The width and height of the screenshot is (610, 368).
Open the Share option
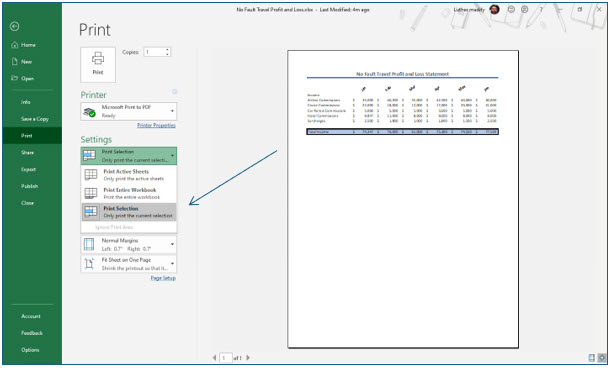coord(27,152)
